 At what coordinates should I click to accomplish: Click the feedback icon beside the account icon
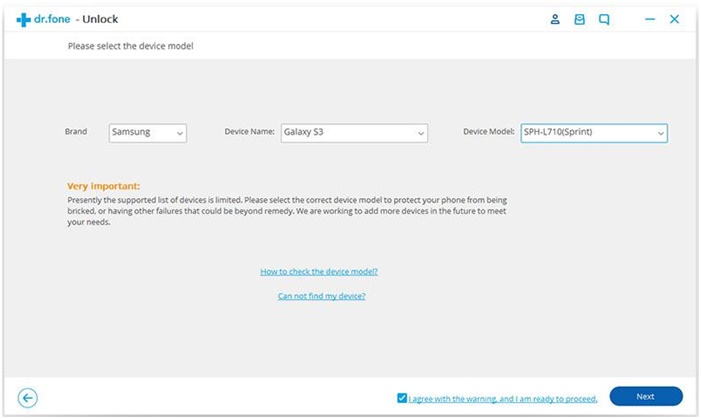579,19
